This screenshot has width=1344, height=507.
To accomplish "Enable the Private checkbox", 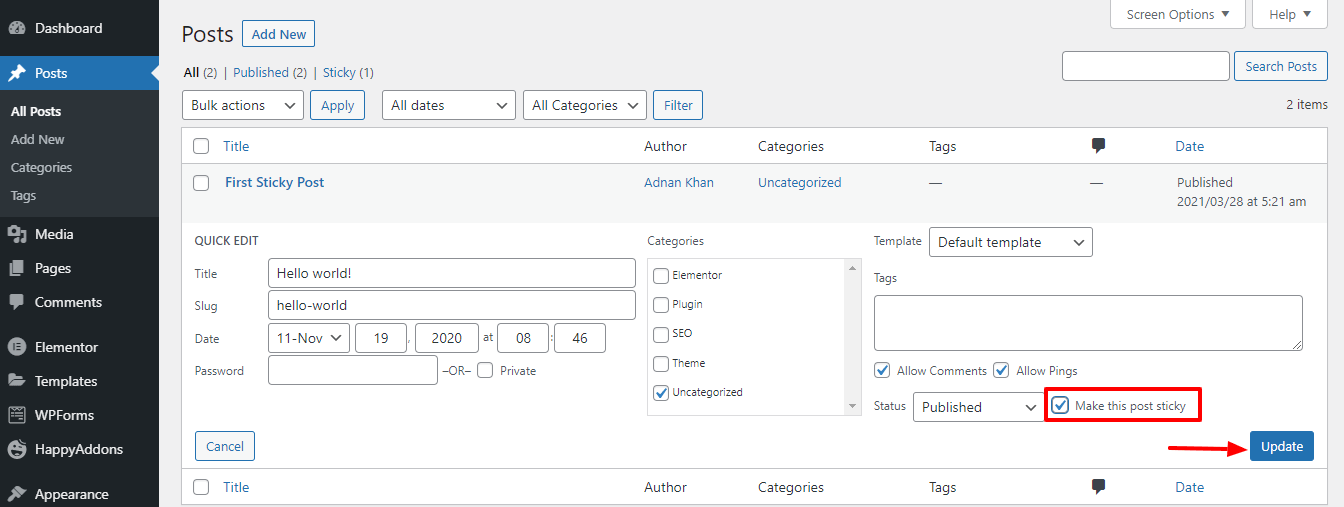I will pos(485,371).
